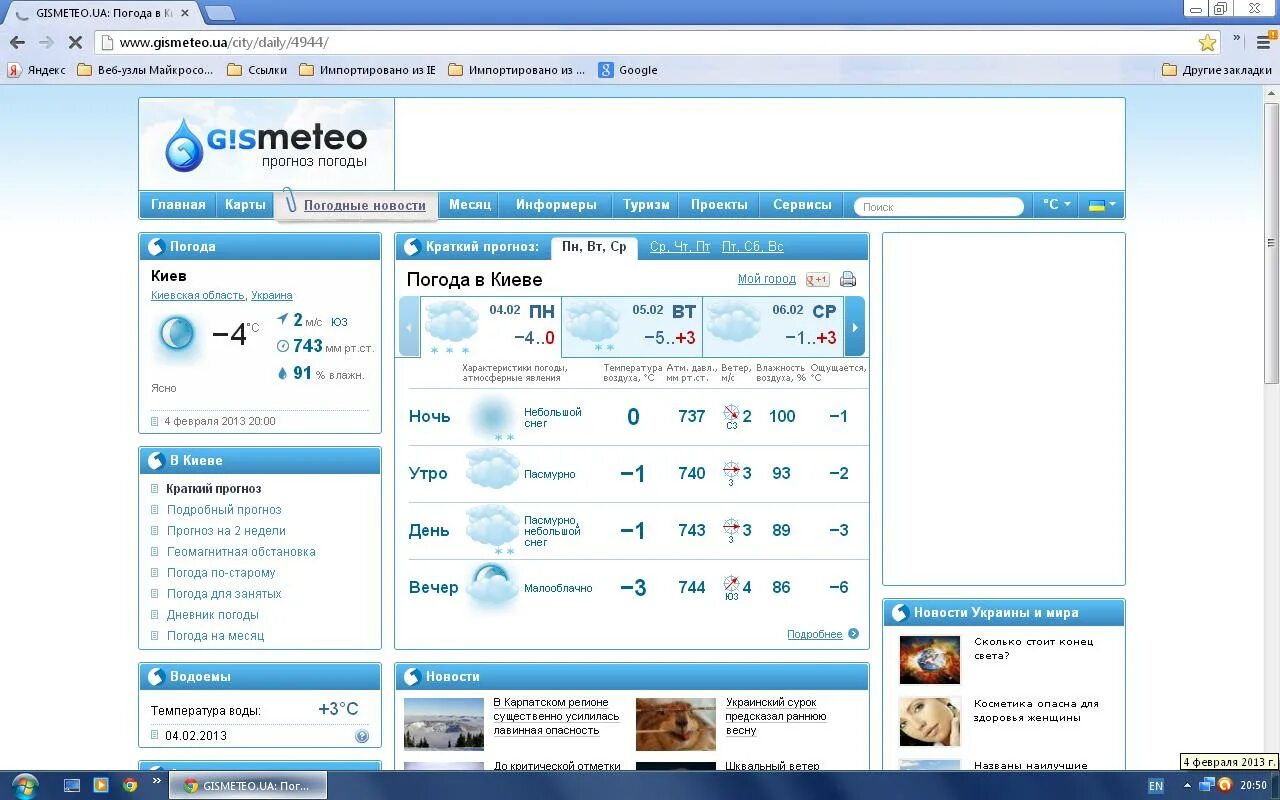Open Погода по-старому link
1280x800 pixels.
(x=221, y=573)
